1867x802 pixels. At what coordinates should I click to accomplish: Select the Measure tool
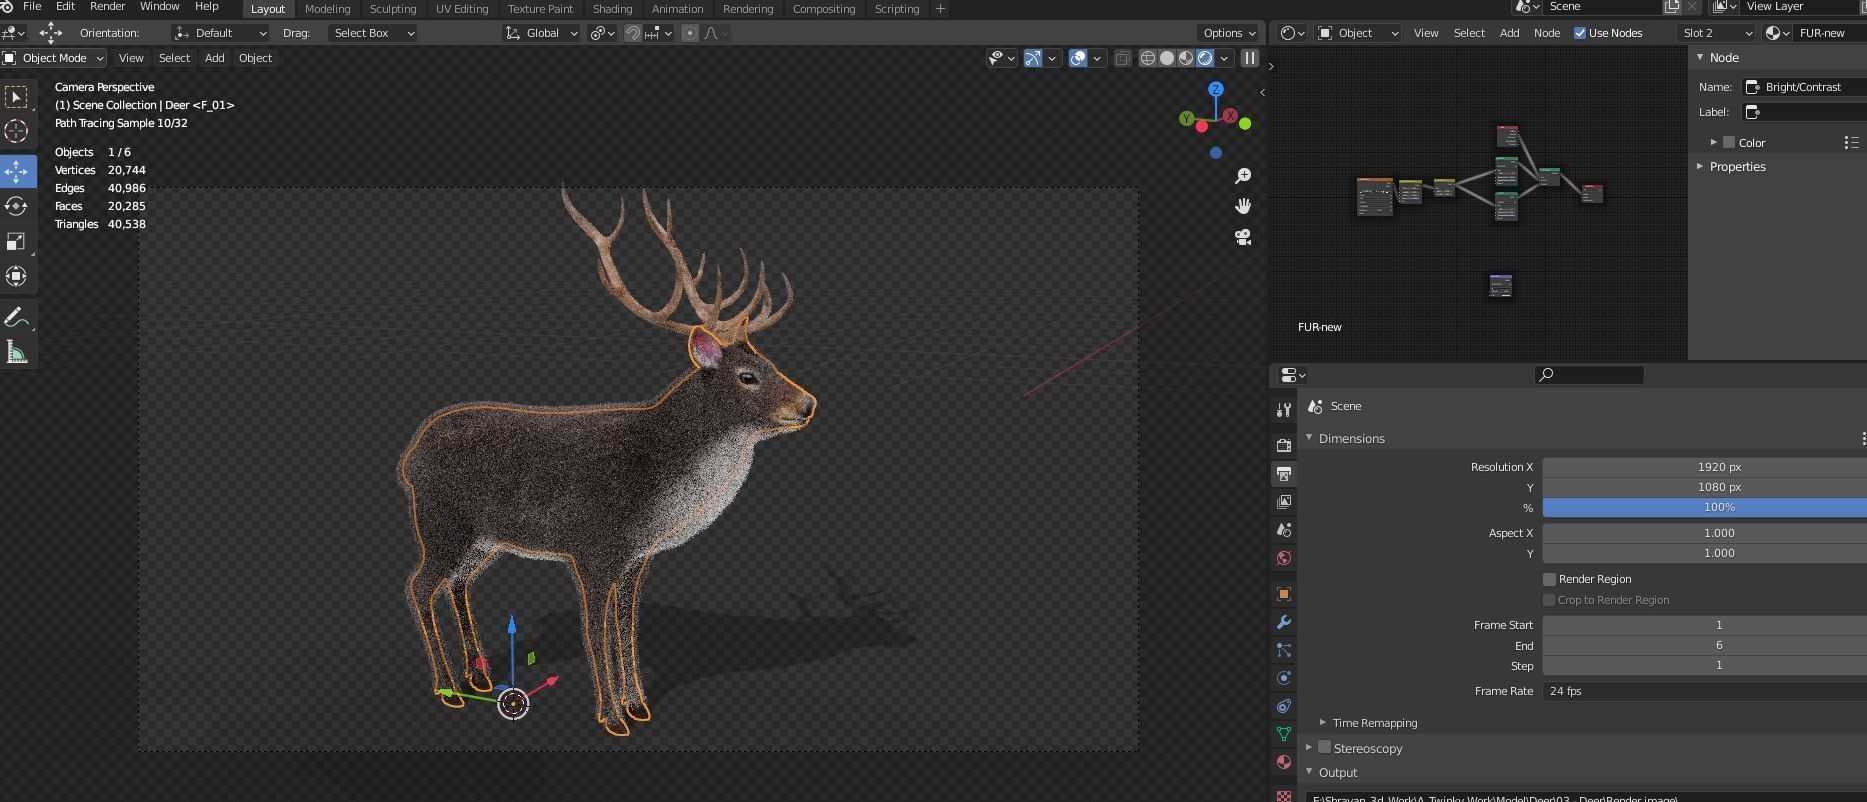point(16,352)
